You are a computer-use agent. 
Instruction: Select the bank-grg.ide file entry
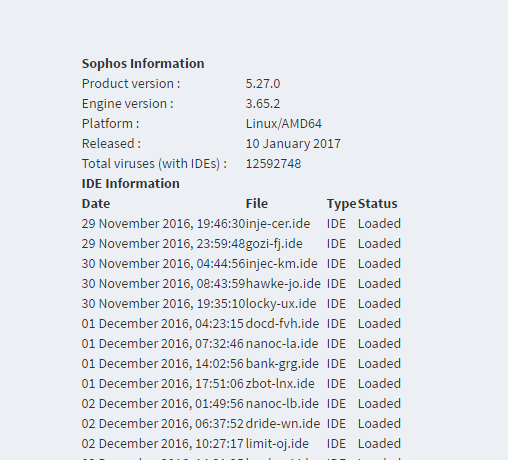[282, 364]
